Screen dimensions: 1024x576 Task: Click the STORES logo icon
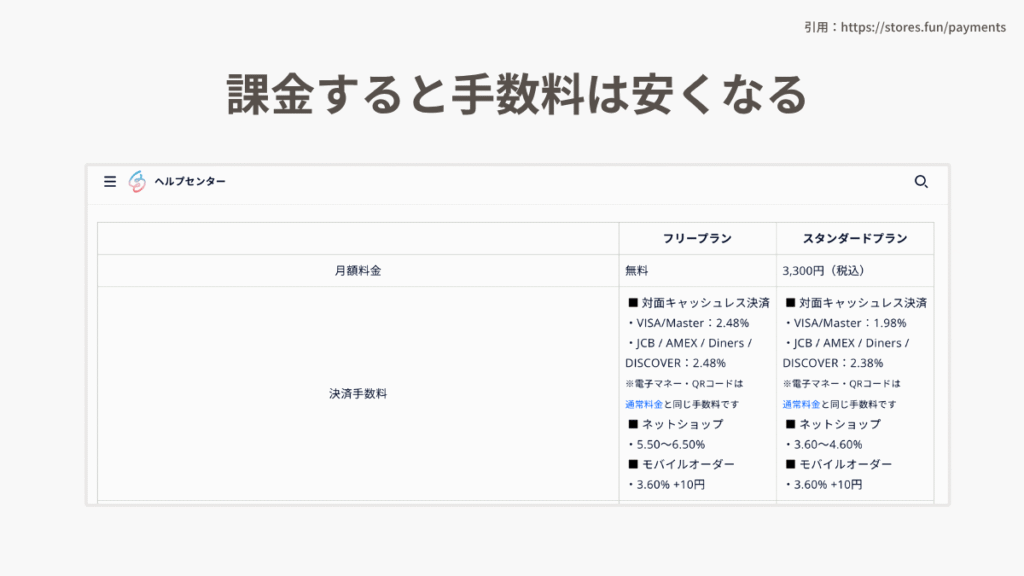tap(137, 181)
